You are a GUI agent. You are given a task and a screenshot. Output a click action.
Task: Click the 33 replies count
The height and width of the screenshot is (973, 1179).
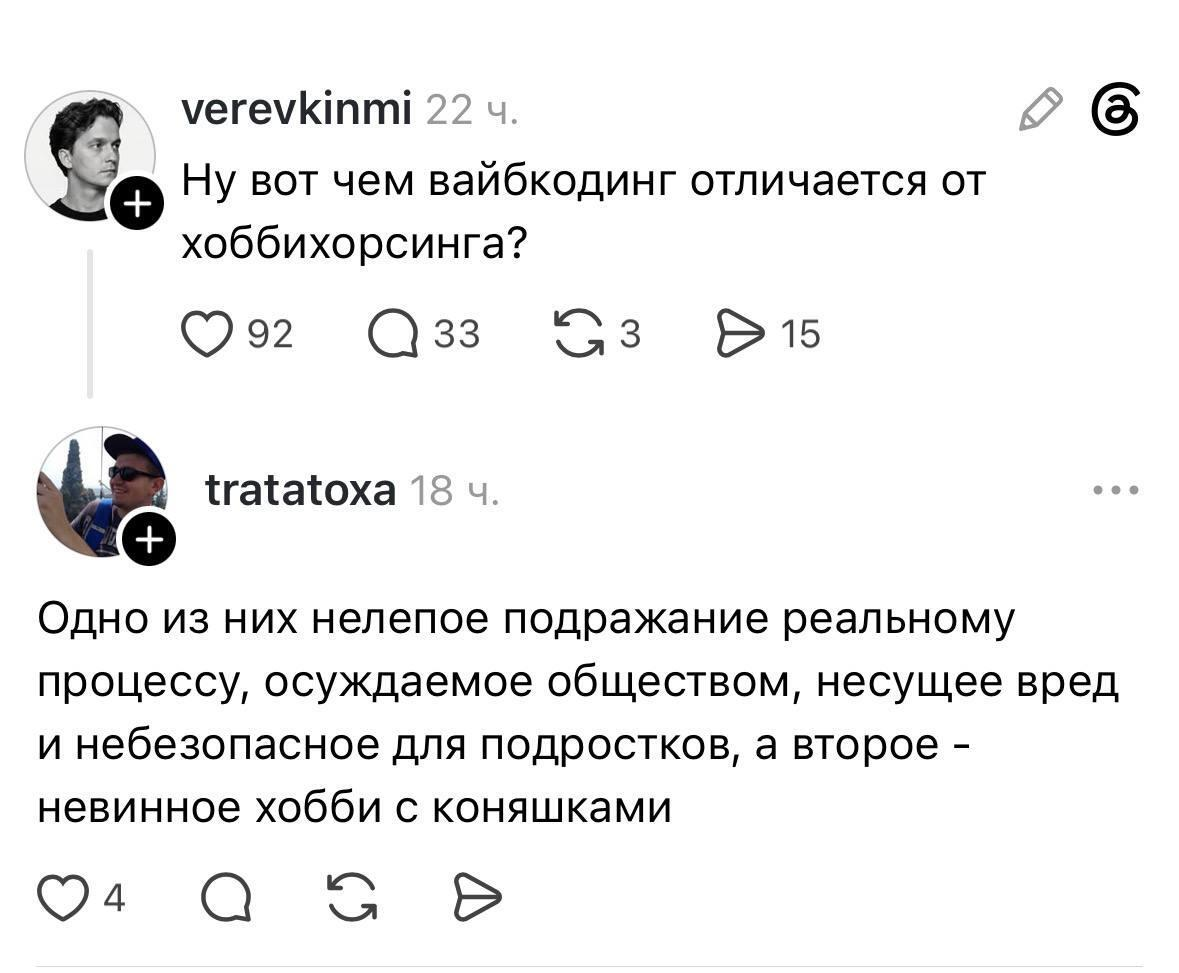(456, 334)
